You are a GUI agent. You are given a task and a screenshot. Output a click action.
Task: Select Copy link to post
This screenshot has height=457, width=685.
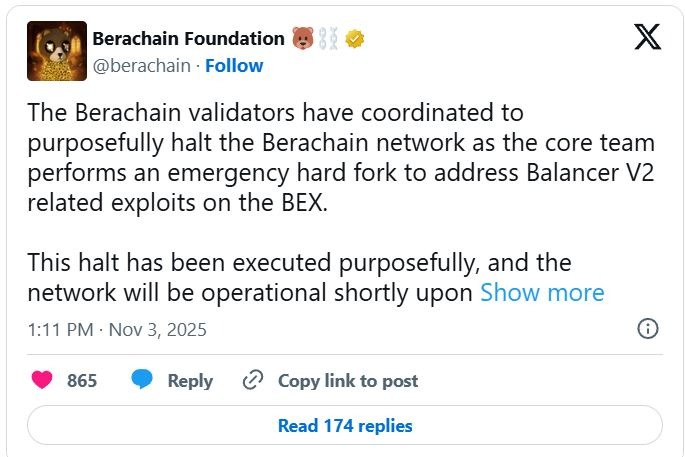pos(348,381)
